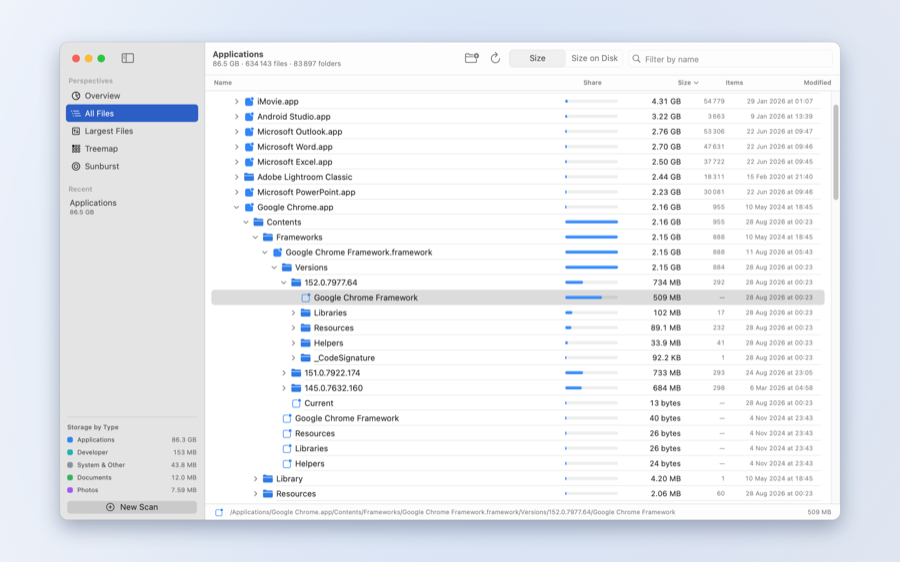Viewport: 900px width, 562px height.
Task: Click the Largest Files icon in sidebar
Action: point(76,131)
